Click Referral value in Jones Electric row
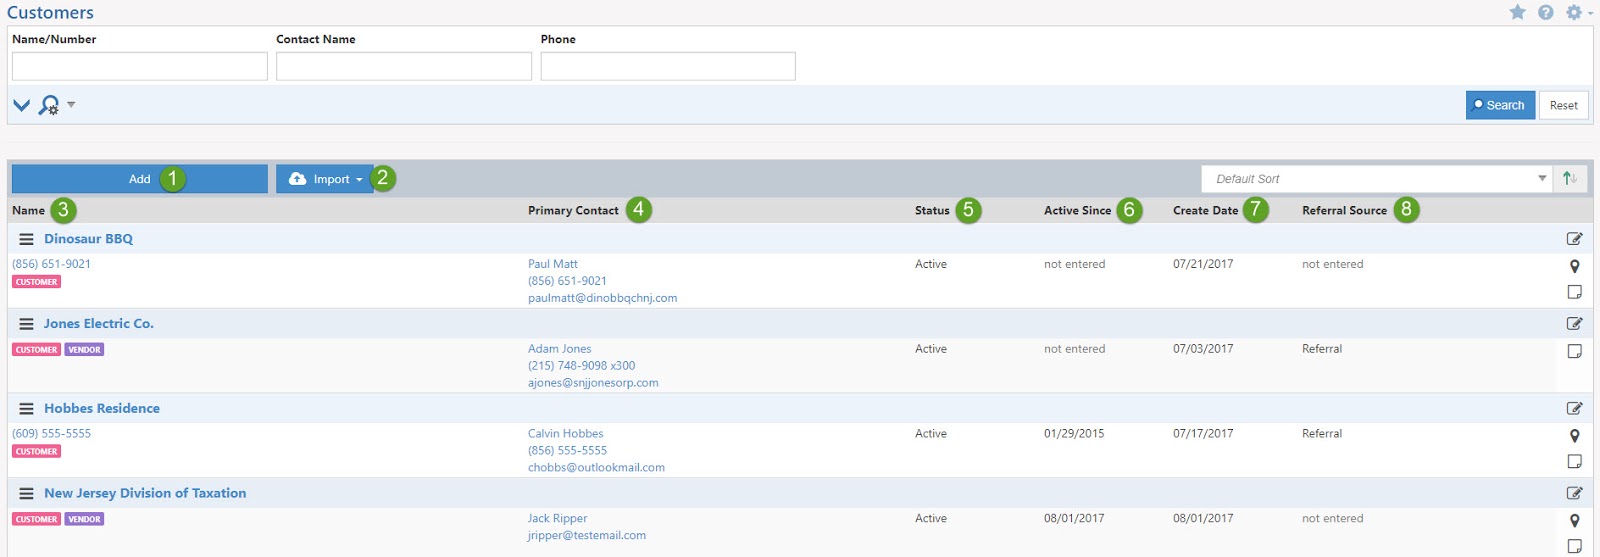The width and height of the screenshot is (1600, 557). (1322, 349)
